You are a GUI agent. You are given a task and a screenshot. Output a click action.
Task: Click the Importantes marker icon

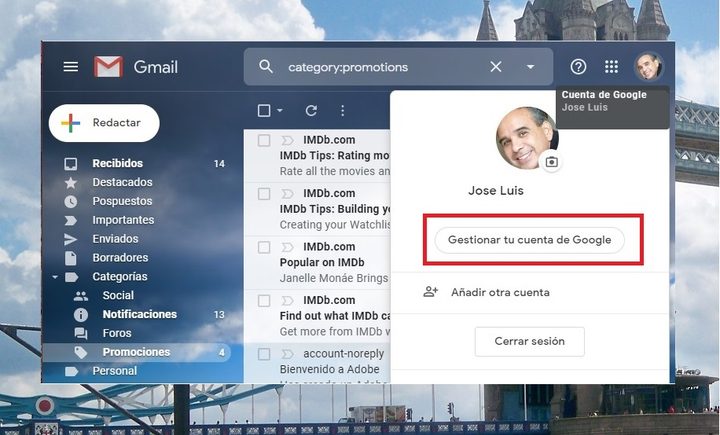click(x=71, y=220)
